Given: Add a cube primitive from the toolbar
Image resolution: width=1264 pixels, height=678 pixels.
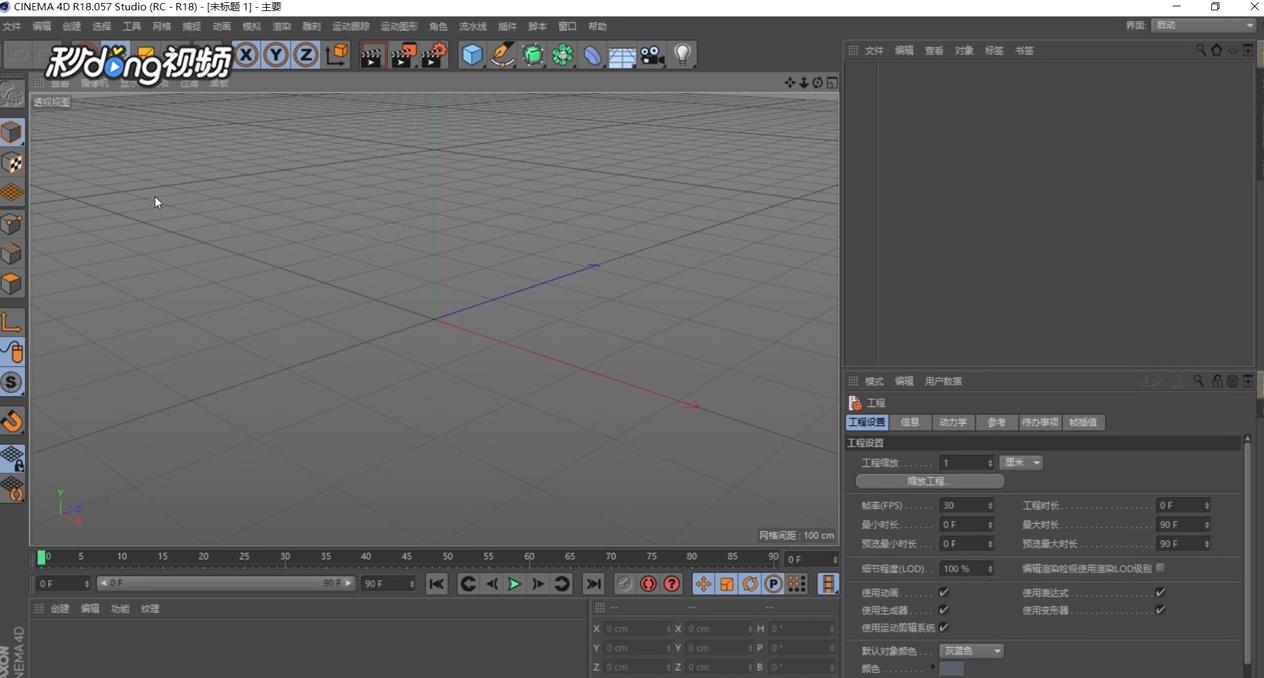Looking at the screenshot, I should pyautogui.click(x=472, y=55).
